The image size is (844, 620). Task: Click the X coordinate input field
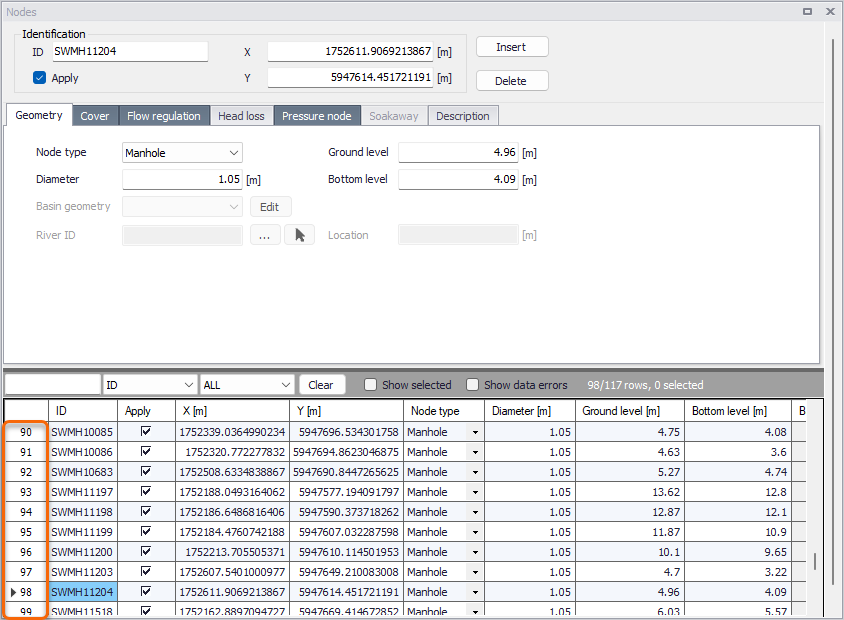point(350,51)
